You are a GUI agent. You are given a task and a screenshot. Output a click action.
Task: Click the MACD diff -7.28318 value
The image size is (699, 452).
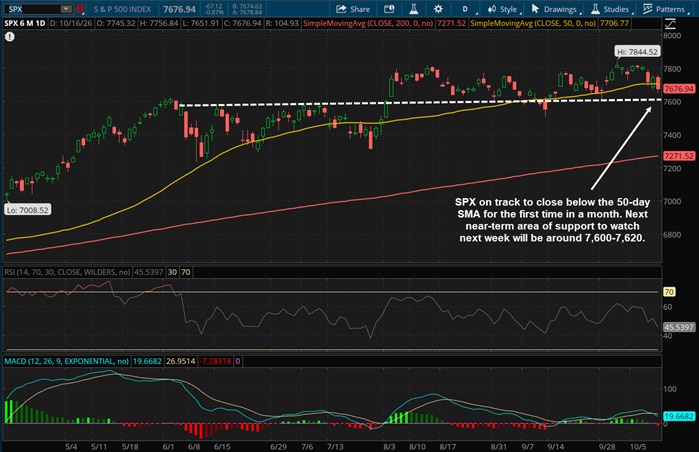(215, 361)
